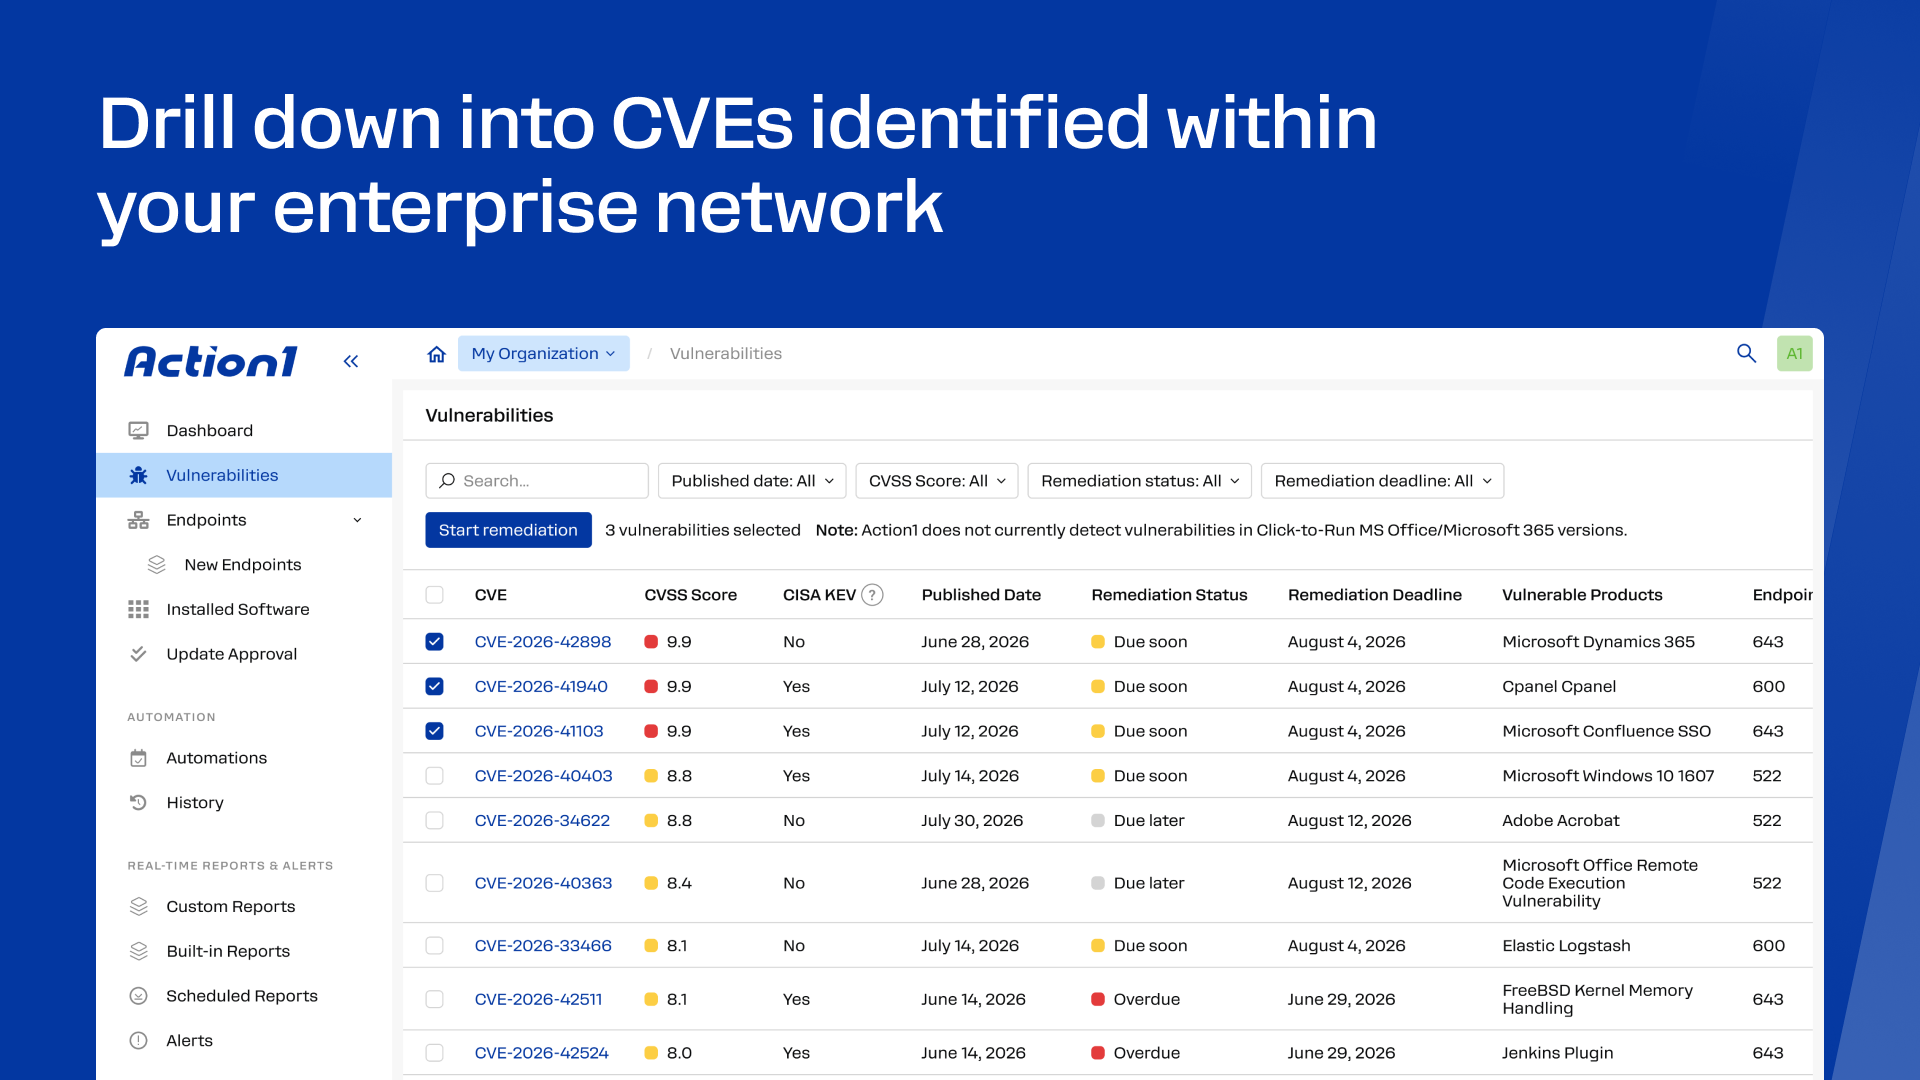Open the CVE-2026-40363 link
Screen dimensions: 1920x1080
point(543,883)
